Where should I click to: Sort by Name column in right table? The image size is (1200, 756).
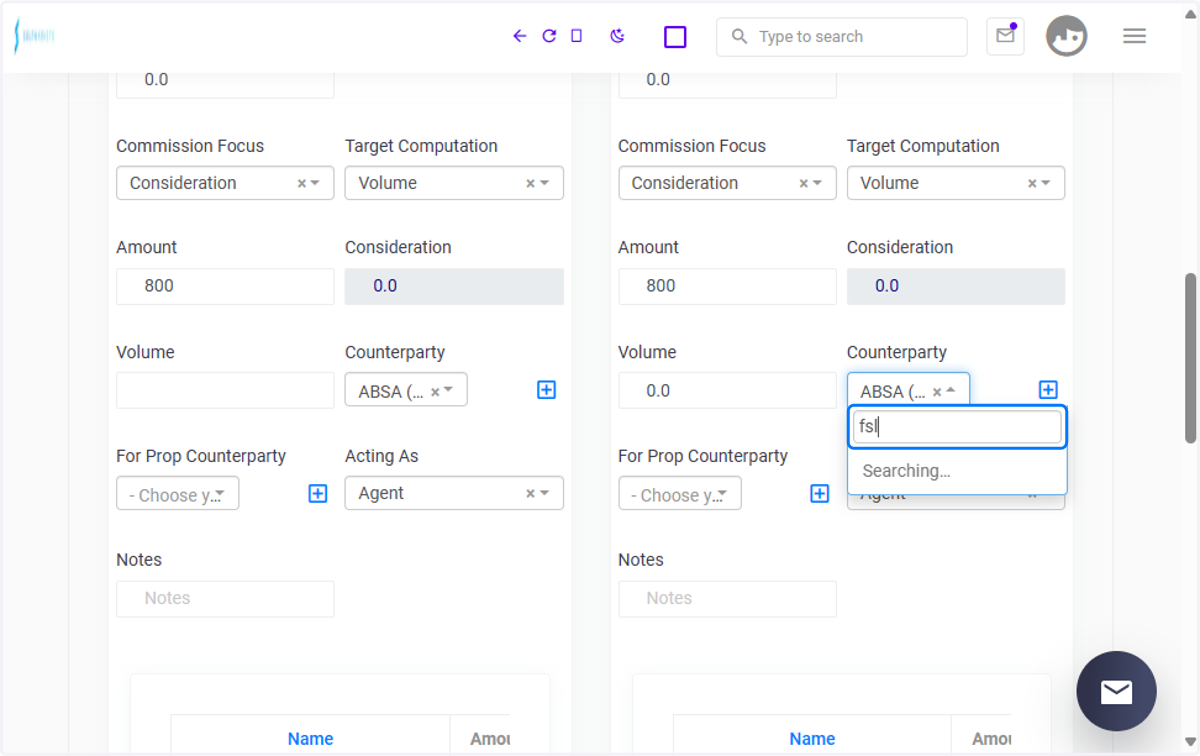tap(812, 739)
